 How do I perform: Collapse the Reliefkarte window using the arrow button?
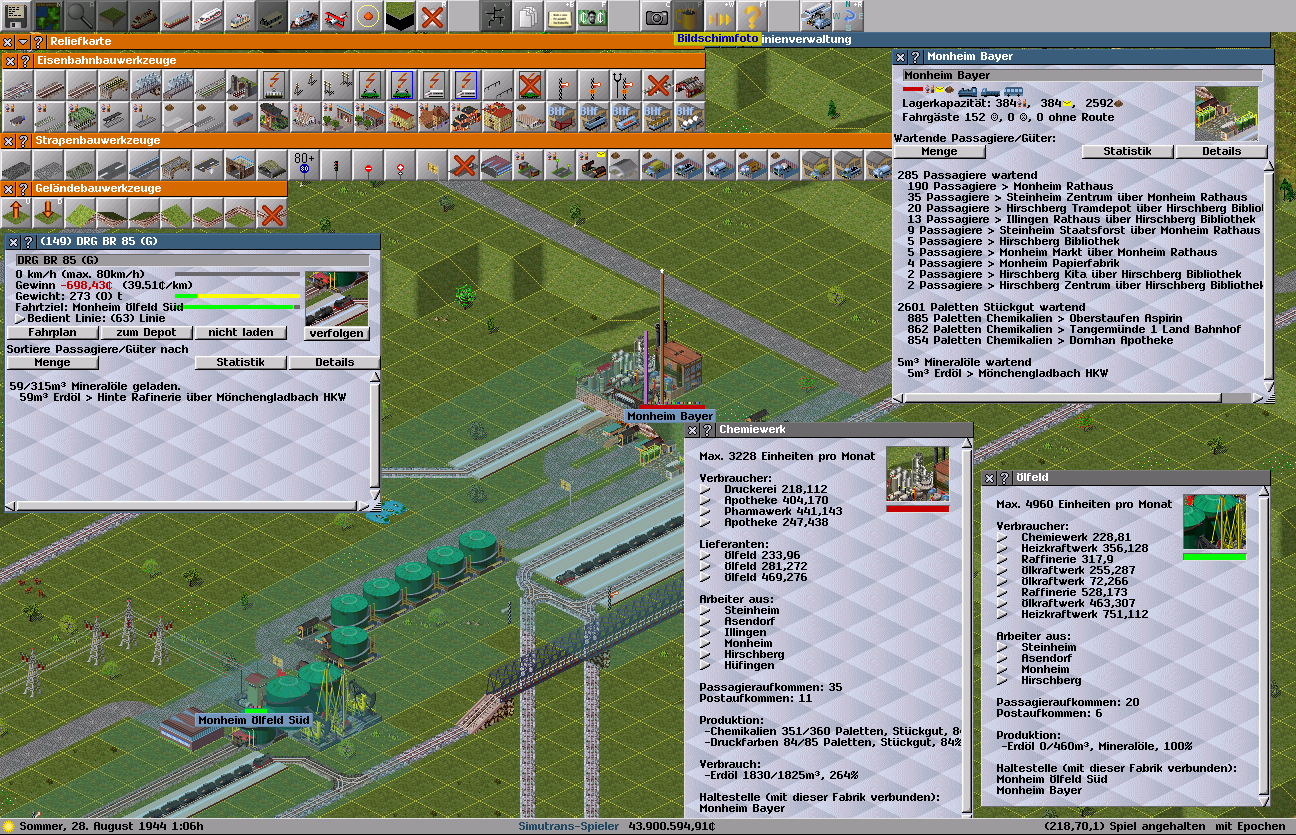(22, 42)
